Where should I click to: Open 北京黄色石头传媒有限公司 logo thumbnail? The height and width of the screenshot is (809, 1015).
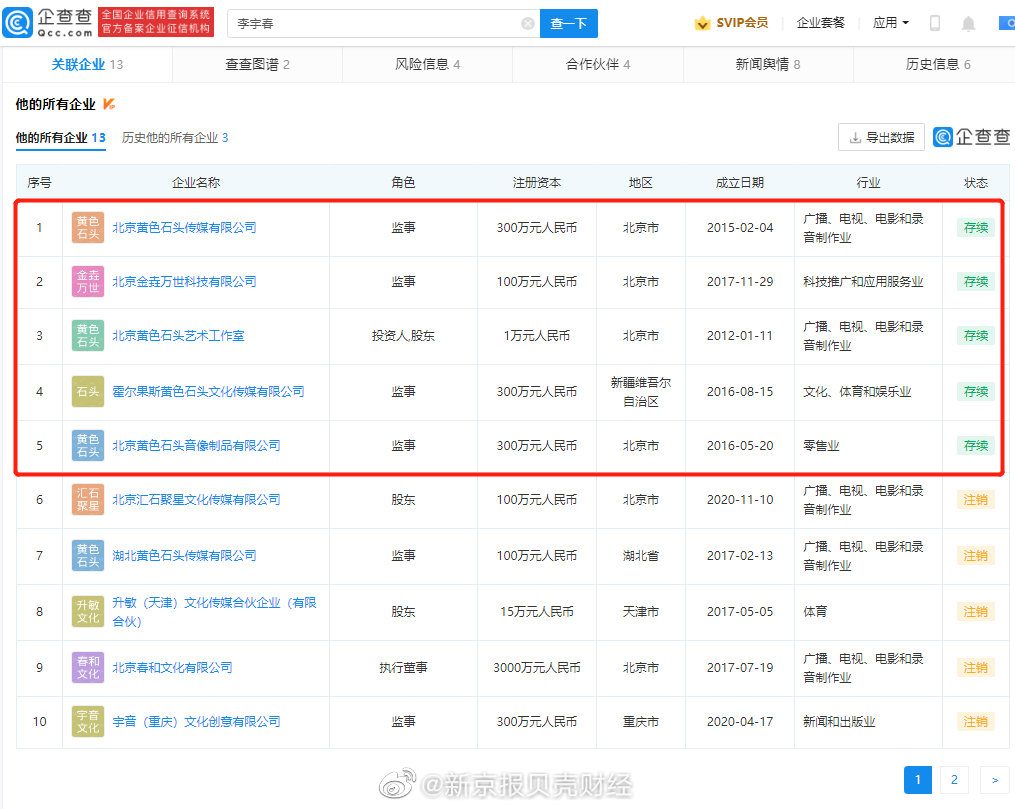87,228
